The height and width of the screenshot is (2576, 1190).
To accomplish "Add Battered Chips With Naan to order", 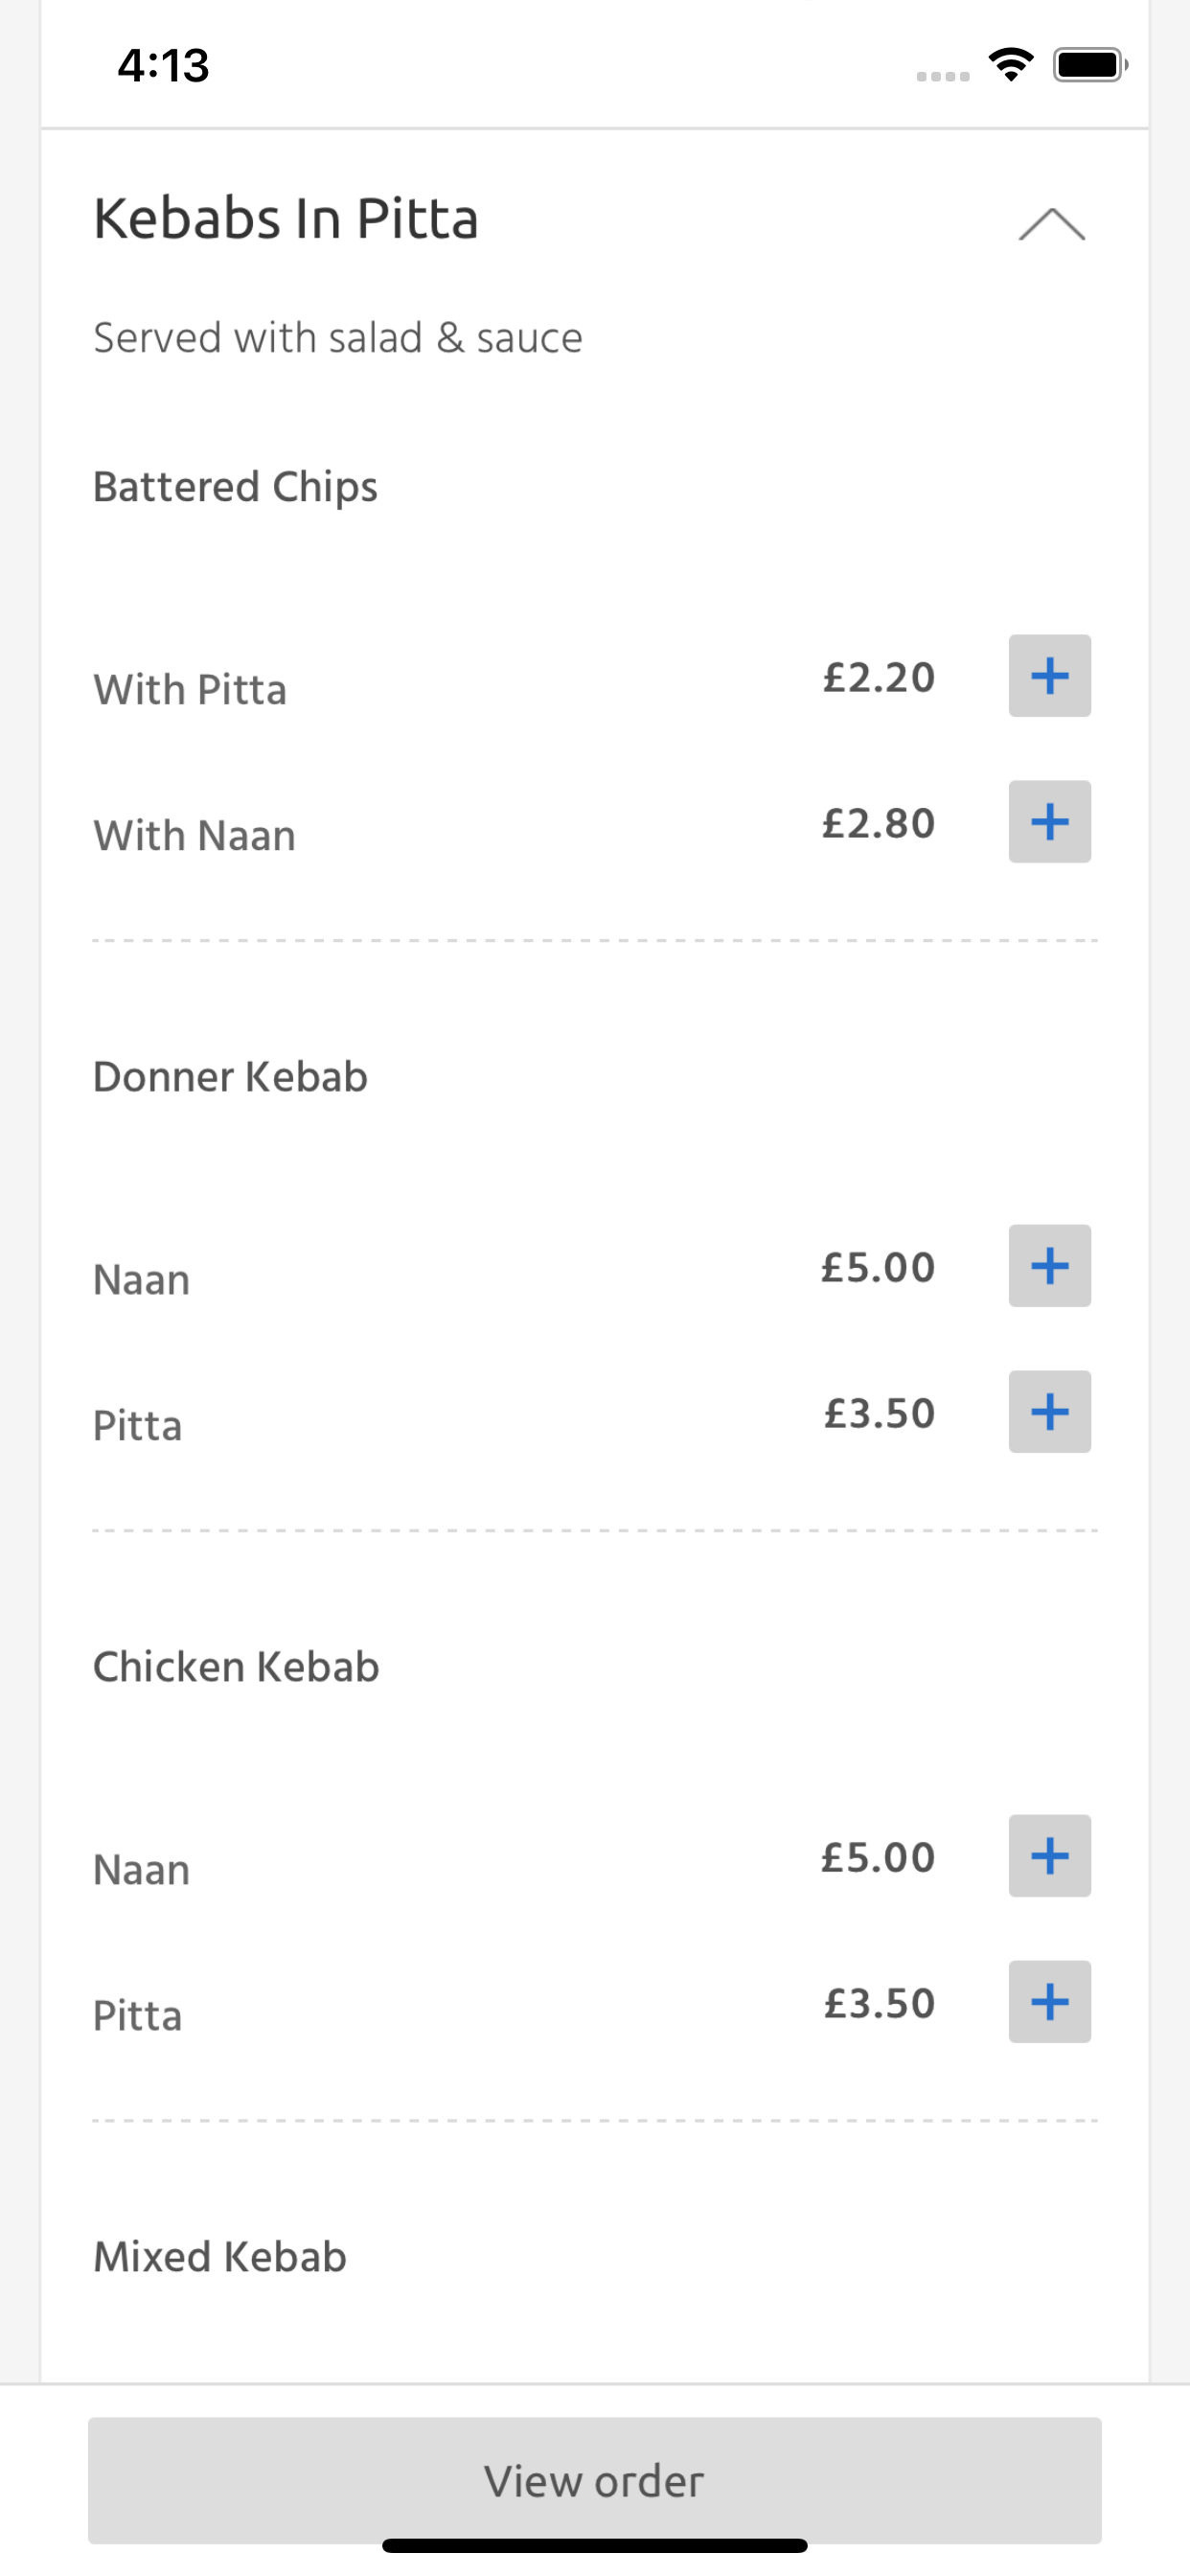I will (1049, 822).
